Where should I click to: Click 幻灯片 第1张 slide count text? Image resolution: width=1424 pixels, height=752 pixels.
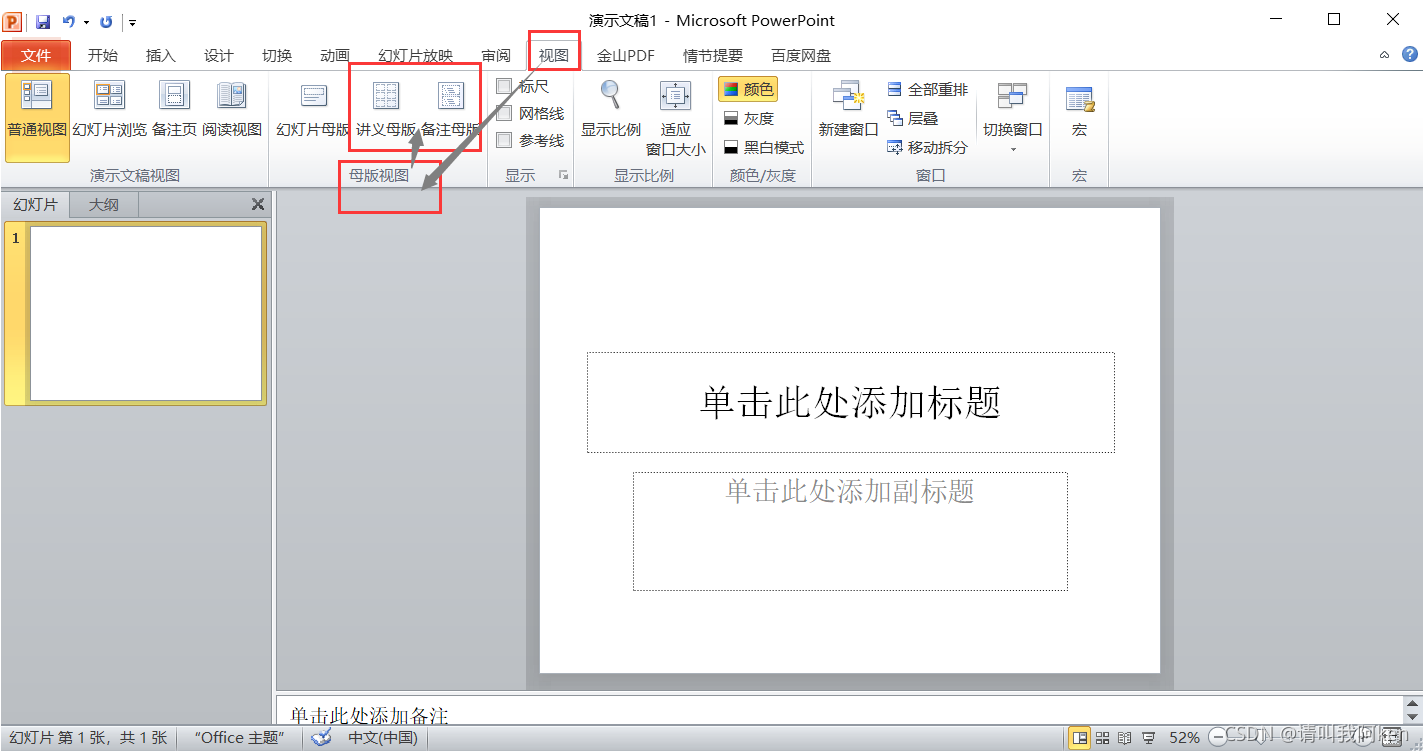coord(88,738)
